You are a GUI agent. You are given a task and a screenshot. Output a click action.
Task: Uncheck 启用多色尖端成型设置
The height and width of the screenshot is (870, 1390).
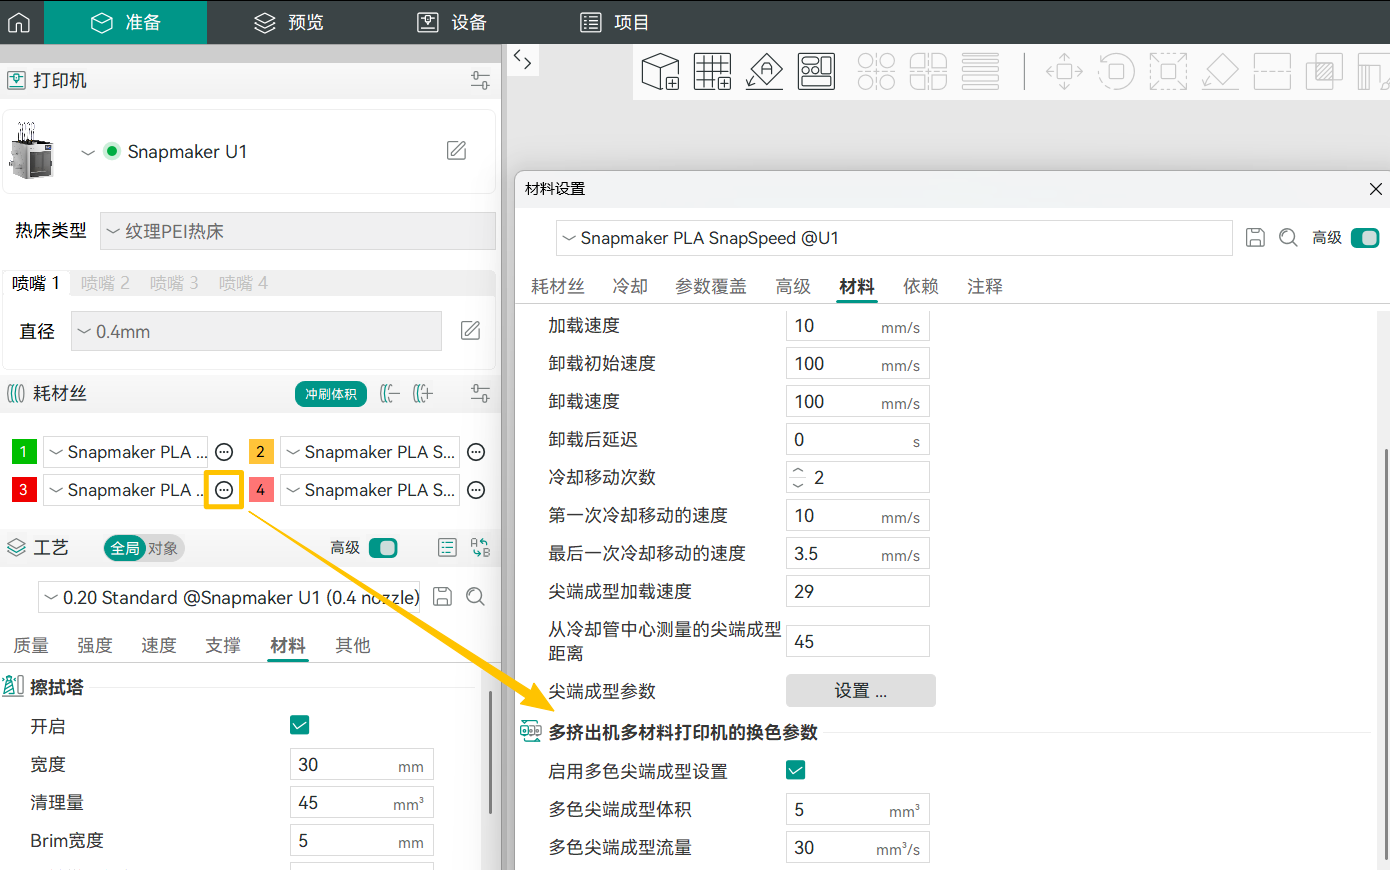pyautogui.click(x=795, y=770)
